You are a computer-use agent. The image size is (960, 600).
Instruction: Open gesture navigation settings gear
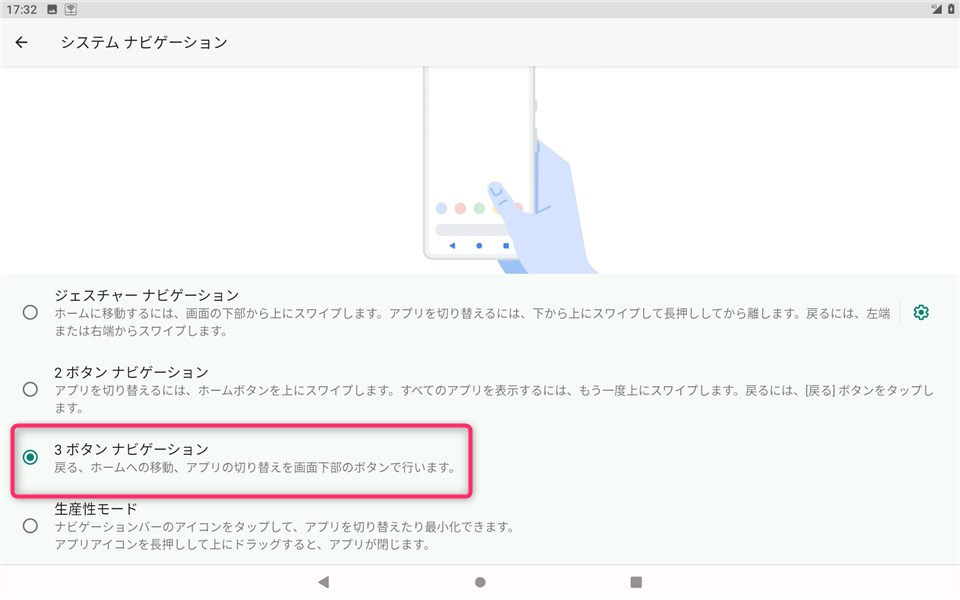921,312
